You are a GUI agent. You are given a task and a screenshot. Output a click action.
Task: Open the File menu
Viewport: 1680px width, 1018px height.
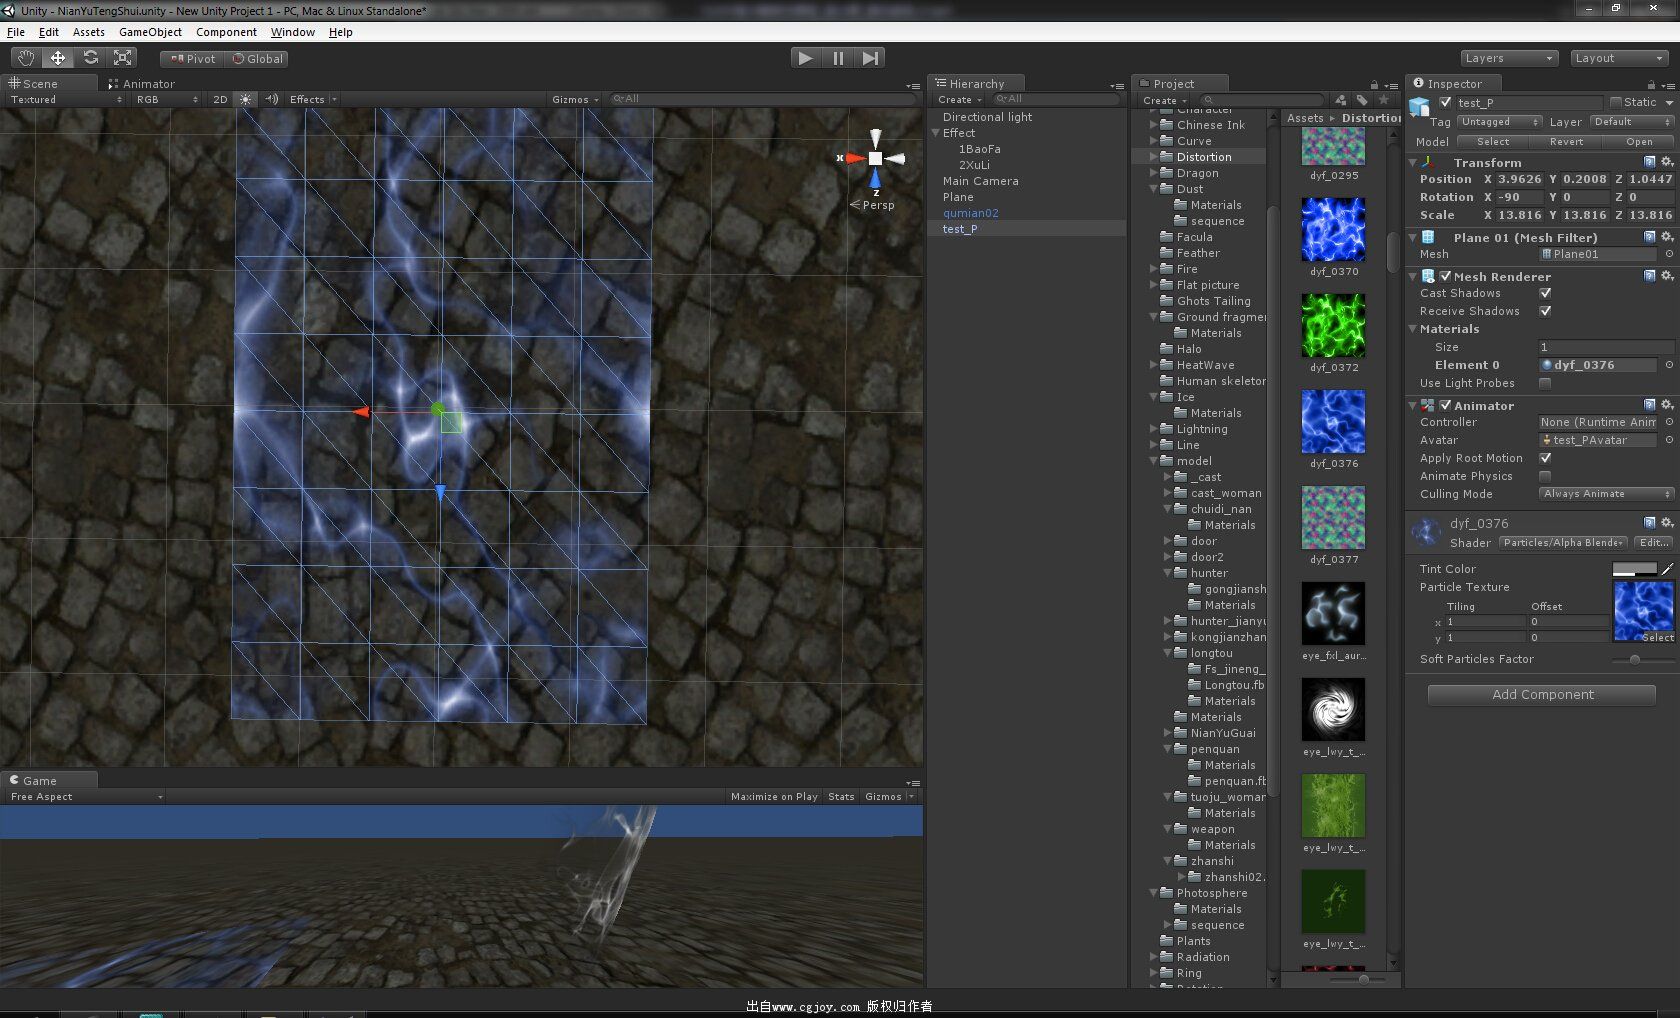click(16, 32)
